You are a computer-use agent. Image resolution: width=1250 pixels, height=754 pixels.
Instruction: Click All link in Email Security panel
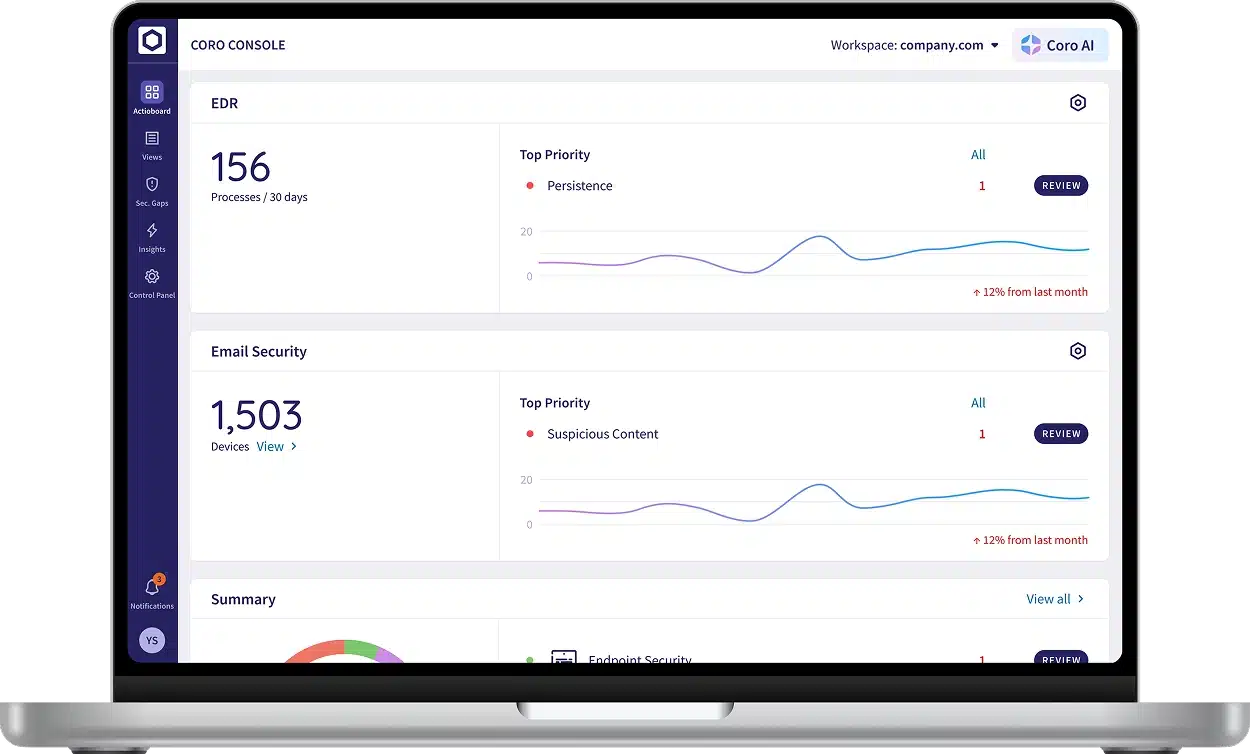pyautogui.click(x=978, y=403)
